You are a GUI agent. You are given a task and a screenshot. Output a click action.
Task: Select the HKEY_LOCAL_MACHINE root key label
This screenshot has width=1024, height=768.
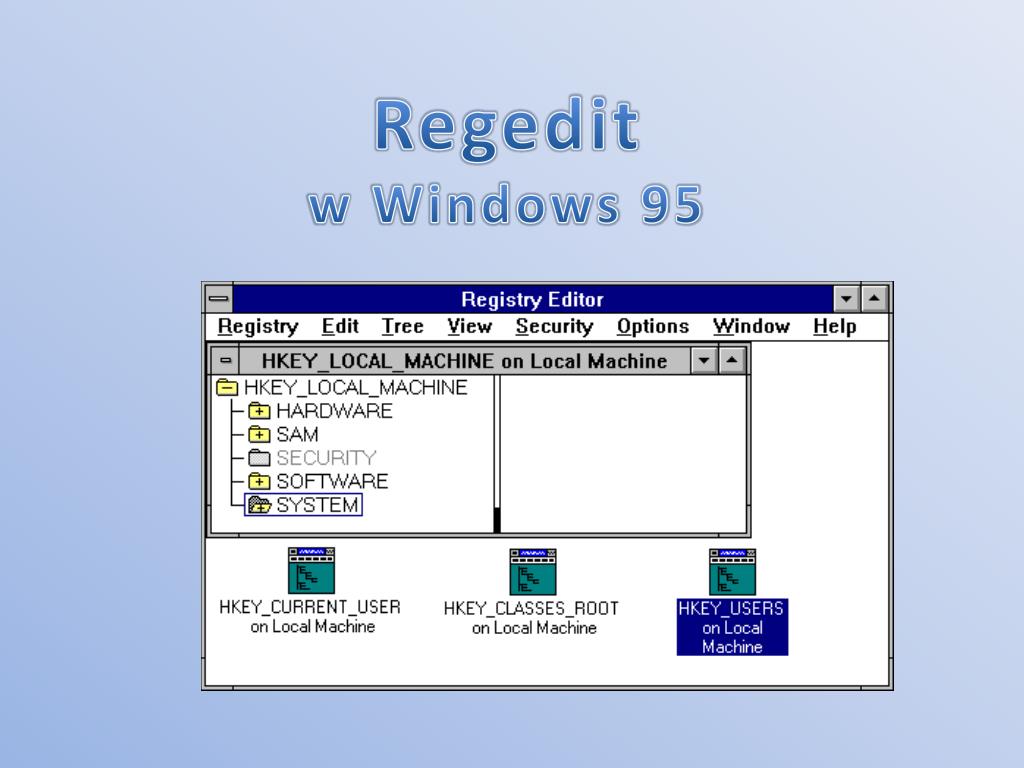pos(356,387)
